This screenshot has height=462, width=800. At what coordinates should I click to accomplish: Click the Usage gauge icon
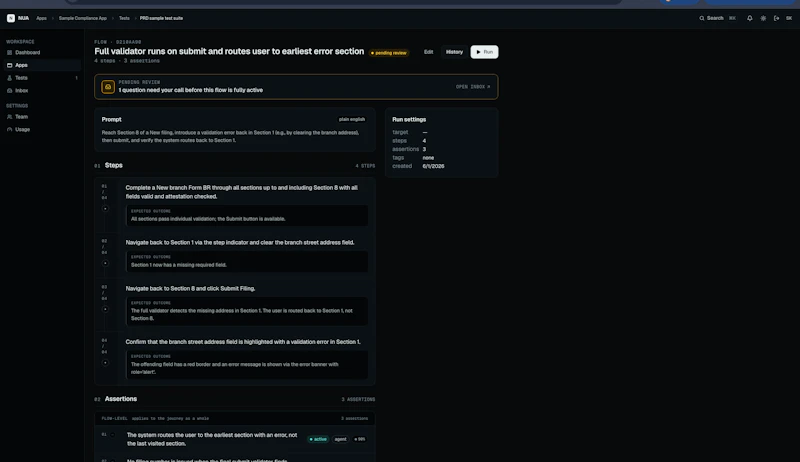click(9, 130)
